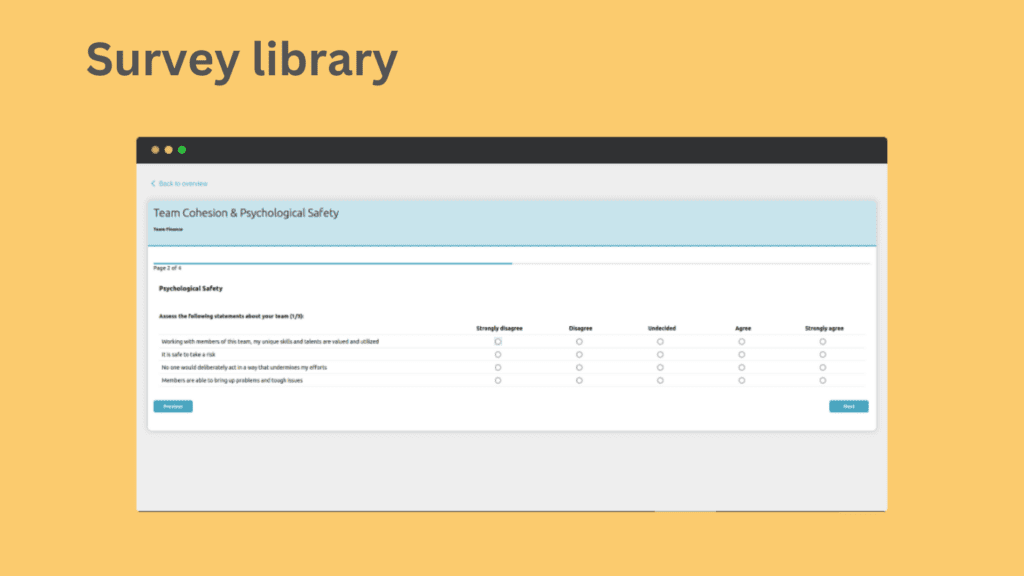Click the Back to overview link

183,184
